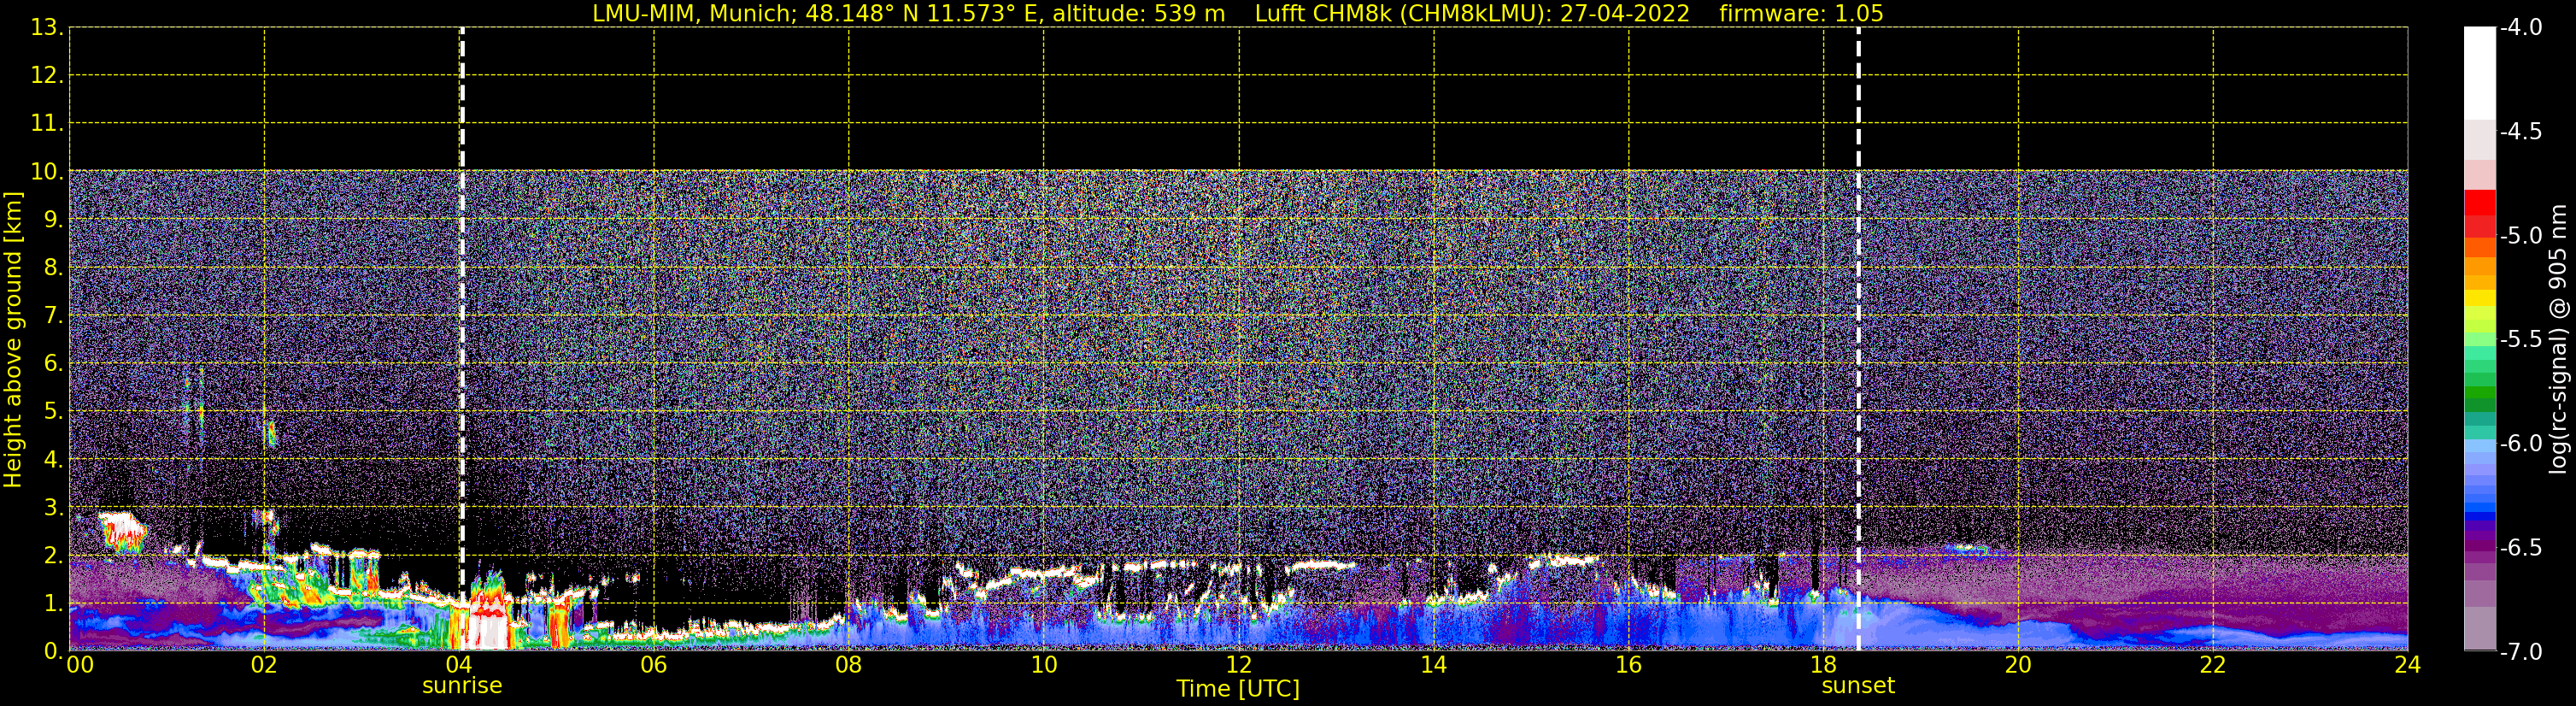Click the 'sunrise' label below the axis

tap(462, 686)
